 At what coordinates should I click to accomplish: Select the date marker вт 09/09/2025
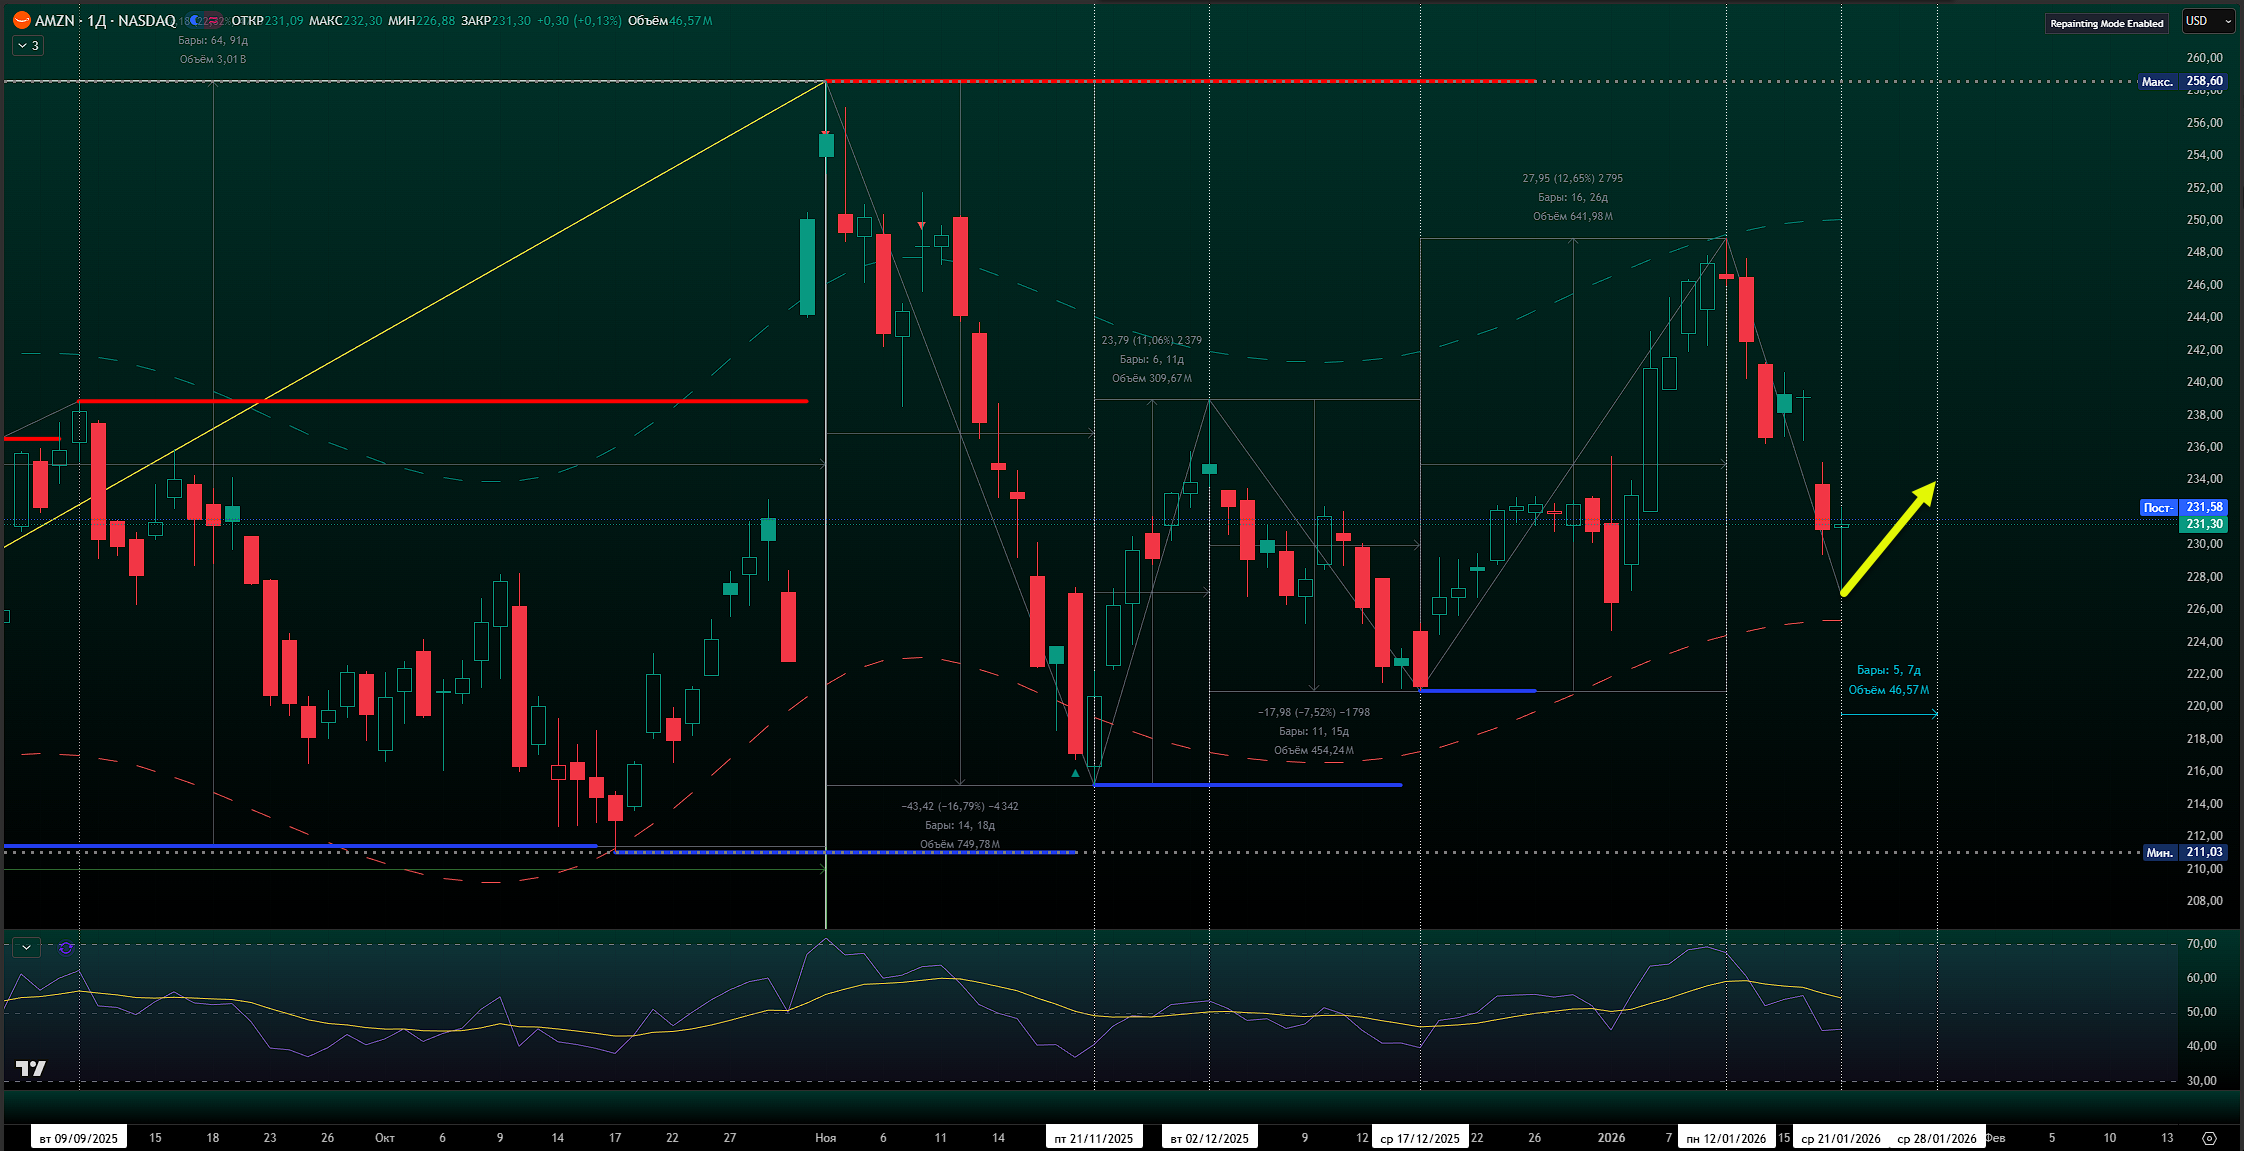tap(78, 1138)
